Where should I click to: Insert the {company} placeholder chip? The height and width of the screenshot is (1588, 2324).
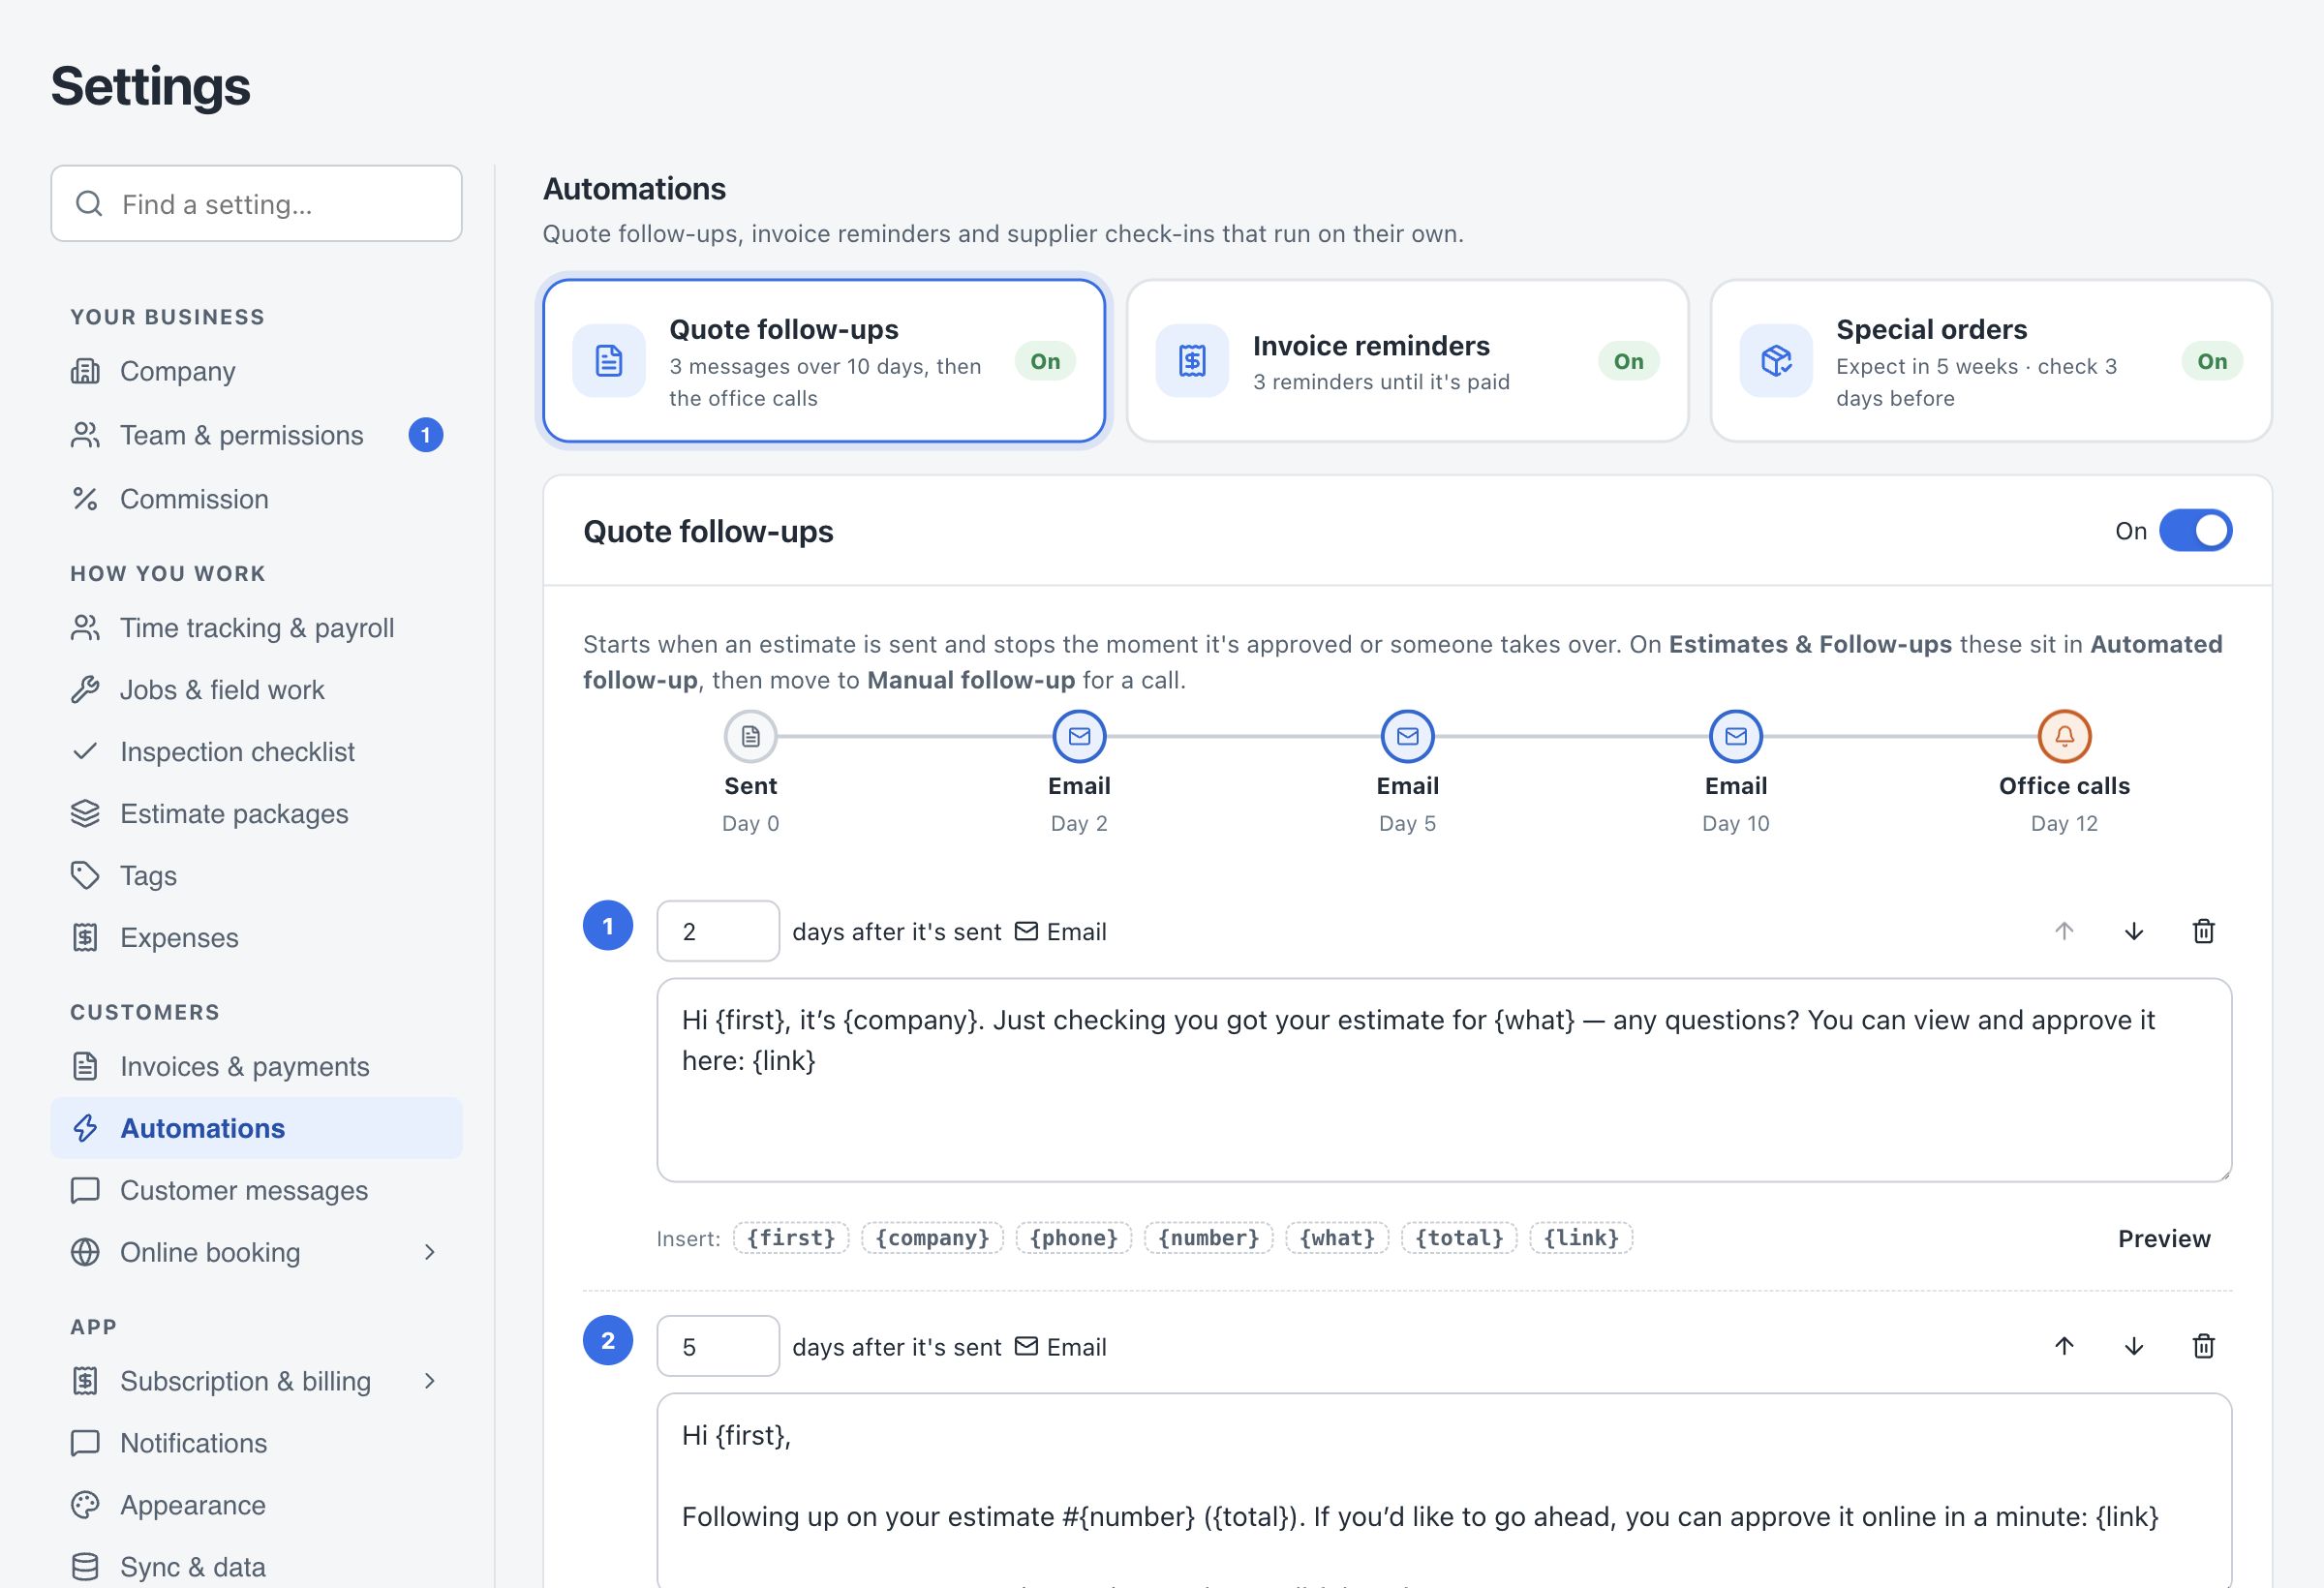click(932, 1238)
